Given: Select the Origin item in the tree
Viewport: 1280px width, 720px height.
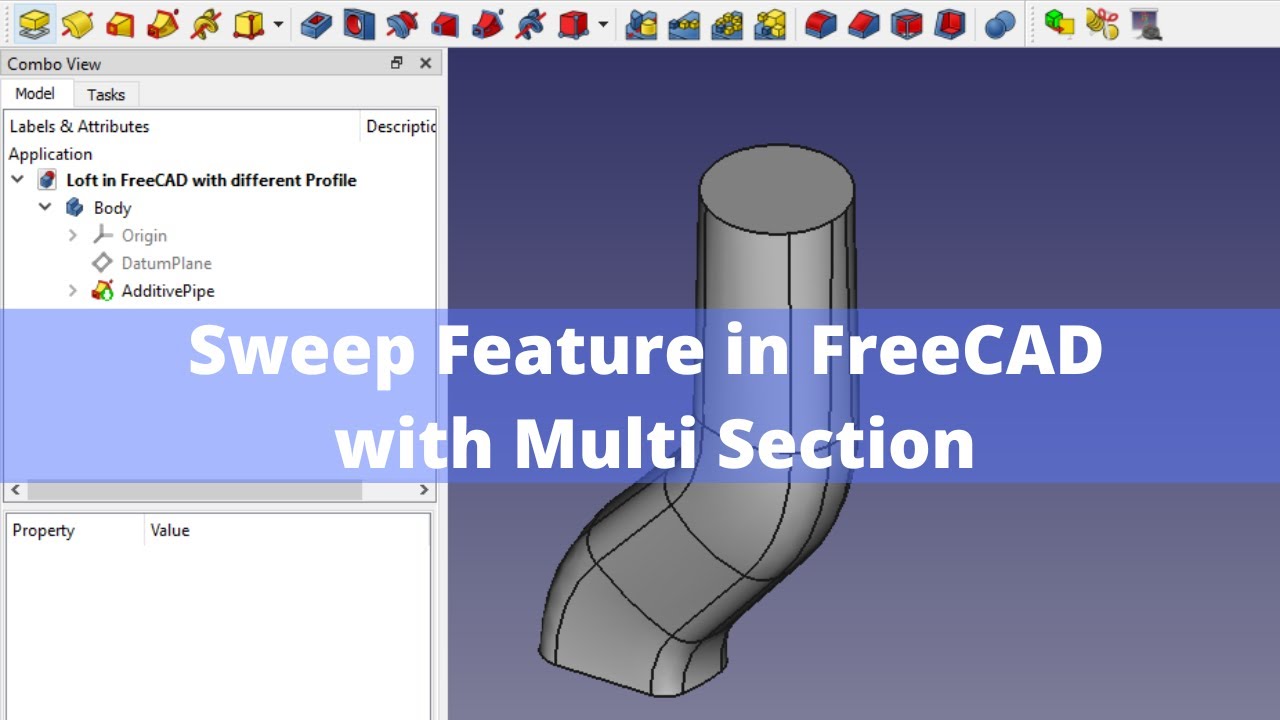Looking at the screenshot, I should tap(144, 236).
